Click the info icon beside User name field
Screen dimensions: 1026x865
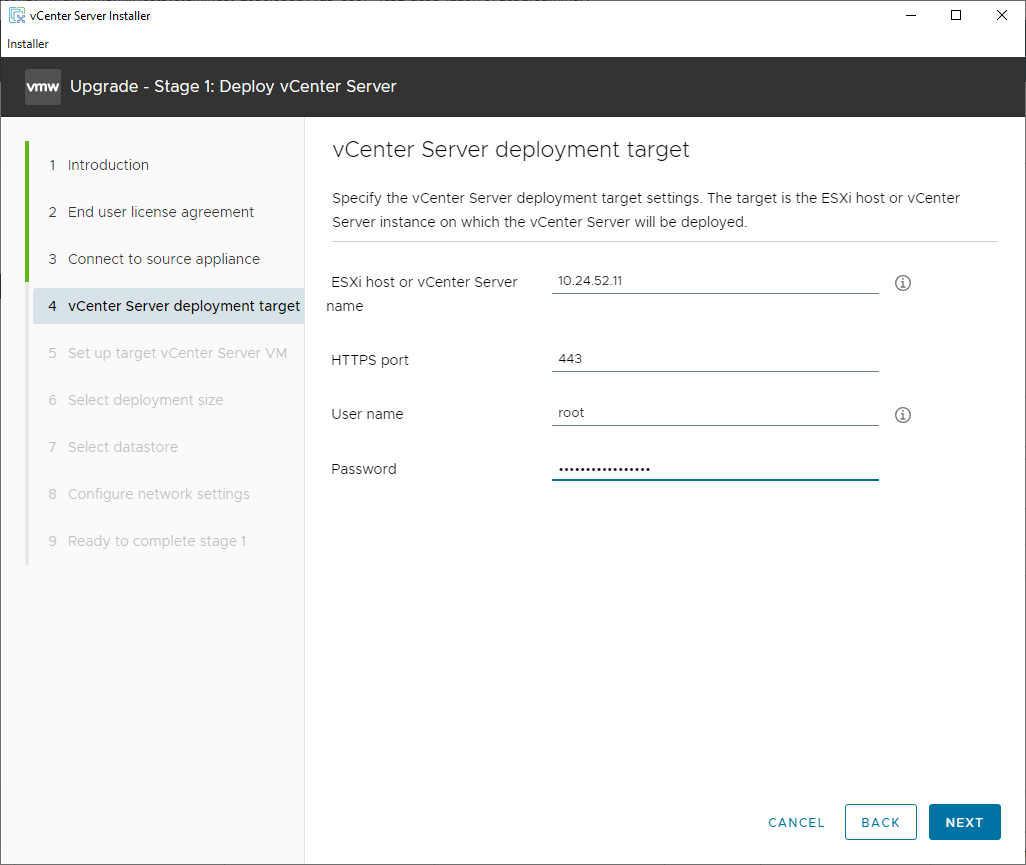pos(902,415)
